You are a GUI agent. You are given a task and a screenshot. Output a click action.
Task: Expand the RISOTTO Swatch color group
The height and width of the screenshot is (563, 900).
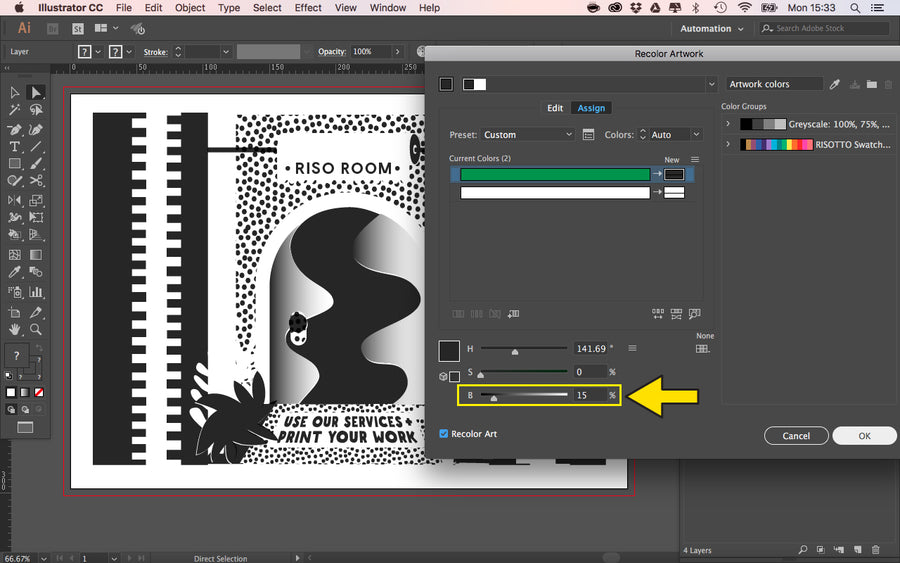click(728, 143)
